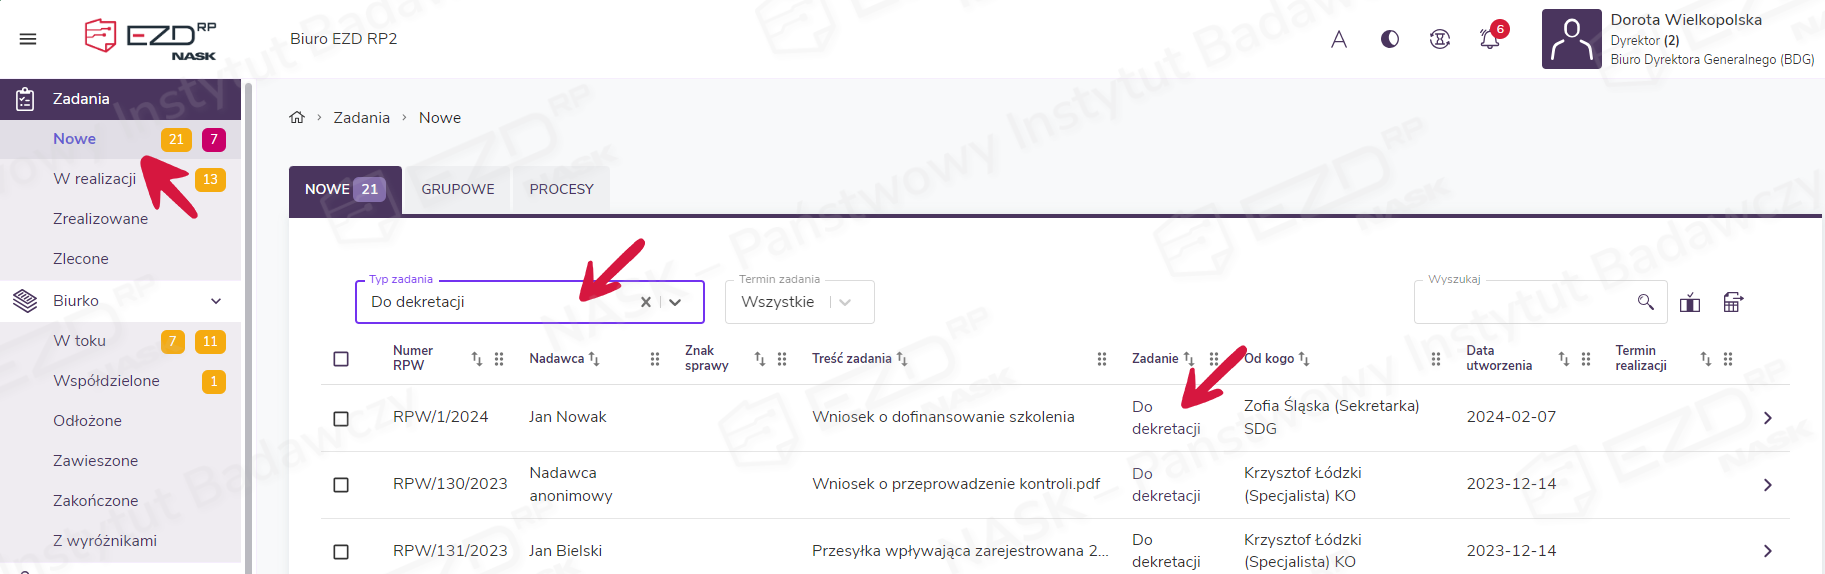Image resolution: width=1825 pixels, height=574 pixels.
Task: Switch to the GRUPOWE tab
Action: pyautogui.click(x=457, y=189)
